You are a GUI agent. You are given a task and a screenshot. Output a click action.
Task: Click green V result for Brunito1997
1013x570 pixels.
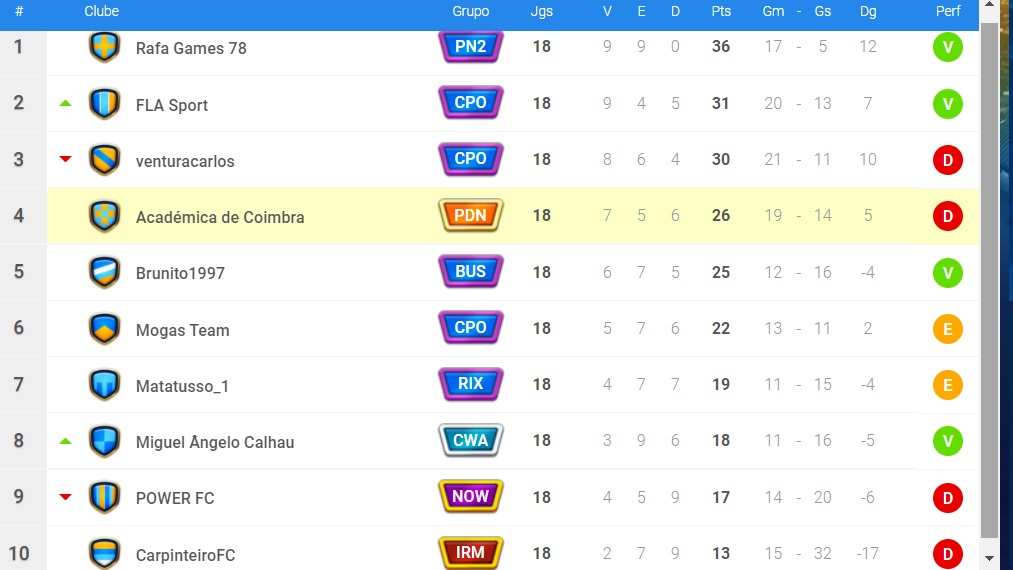click(948, 273)
